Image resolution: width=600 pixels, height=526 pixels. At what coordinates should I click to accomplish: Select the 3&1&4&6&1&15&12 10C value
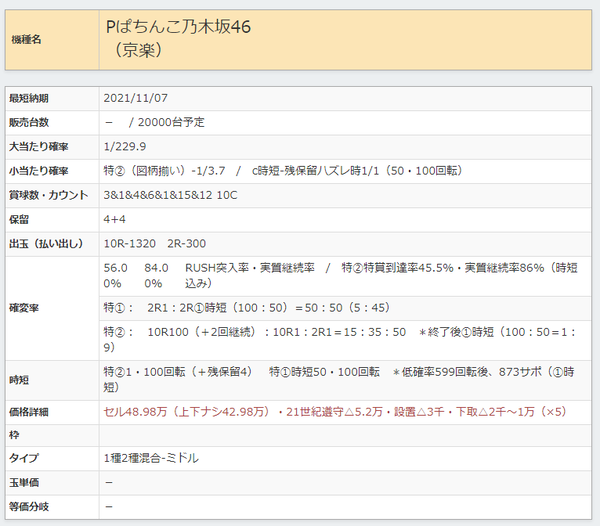coord(170,195)
